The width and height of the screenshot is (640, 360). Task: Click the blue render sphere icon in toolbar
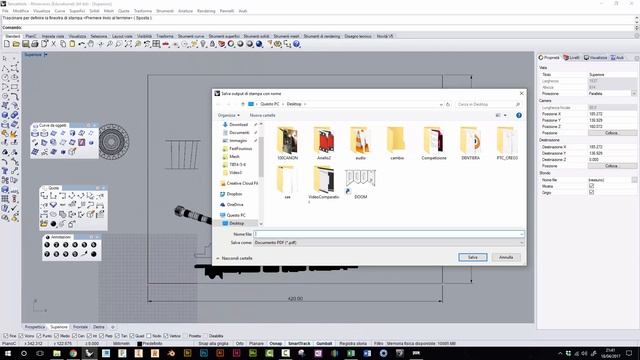(x=259, y=44)
